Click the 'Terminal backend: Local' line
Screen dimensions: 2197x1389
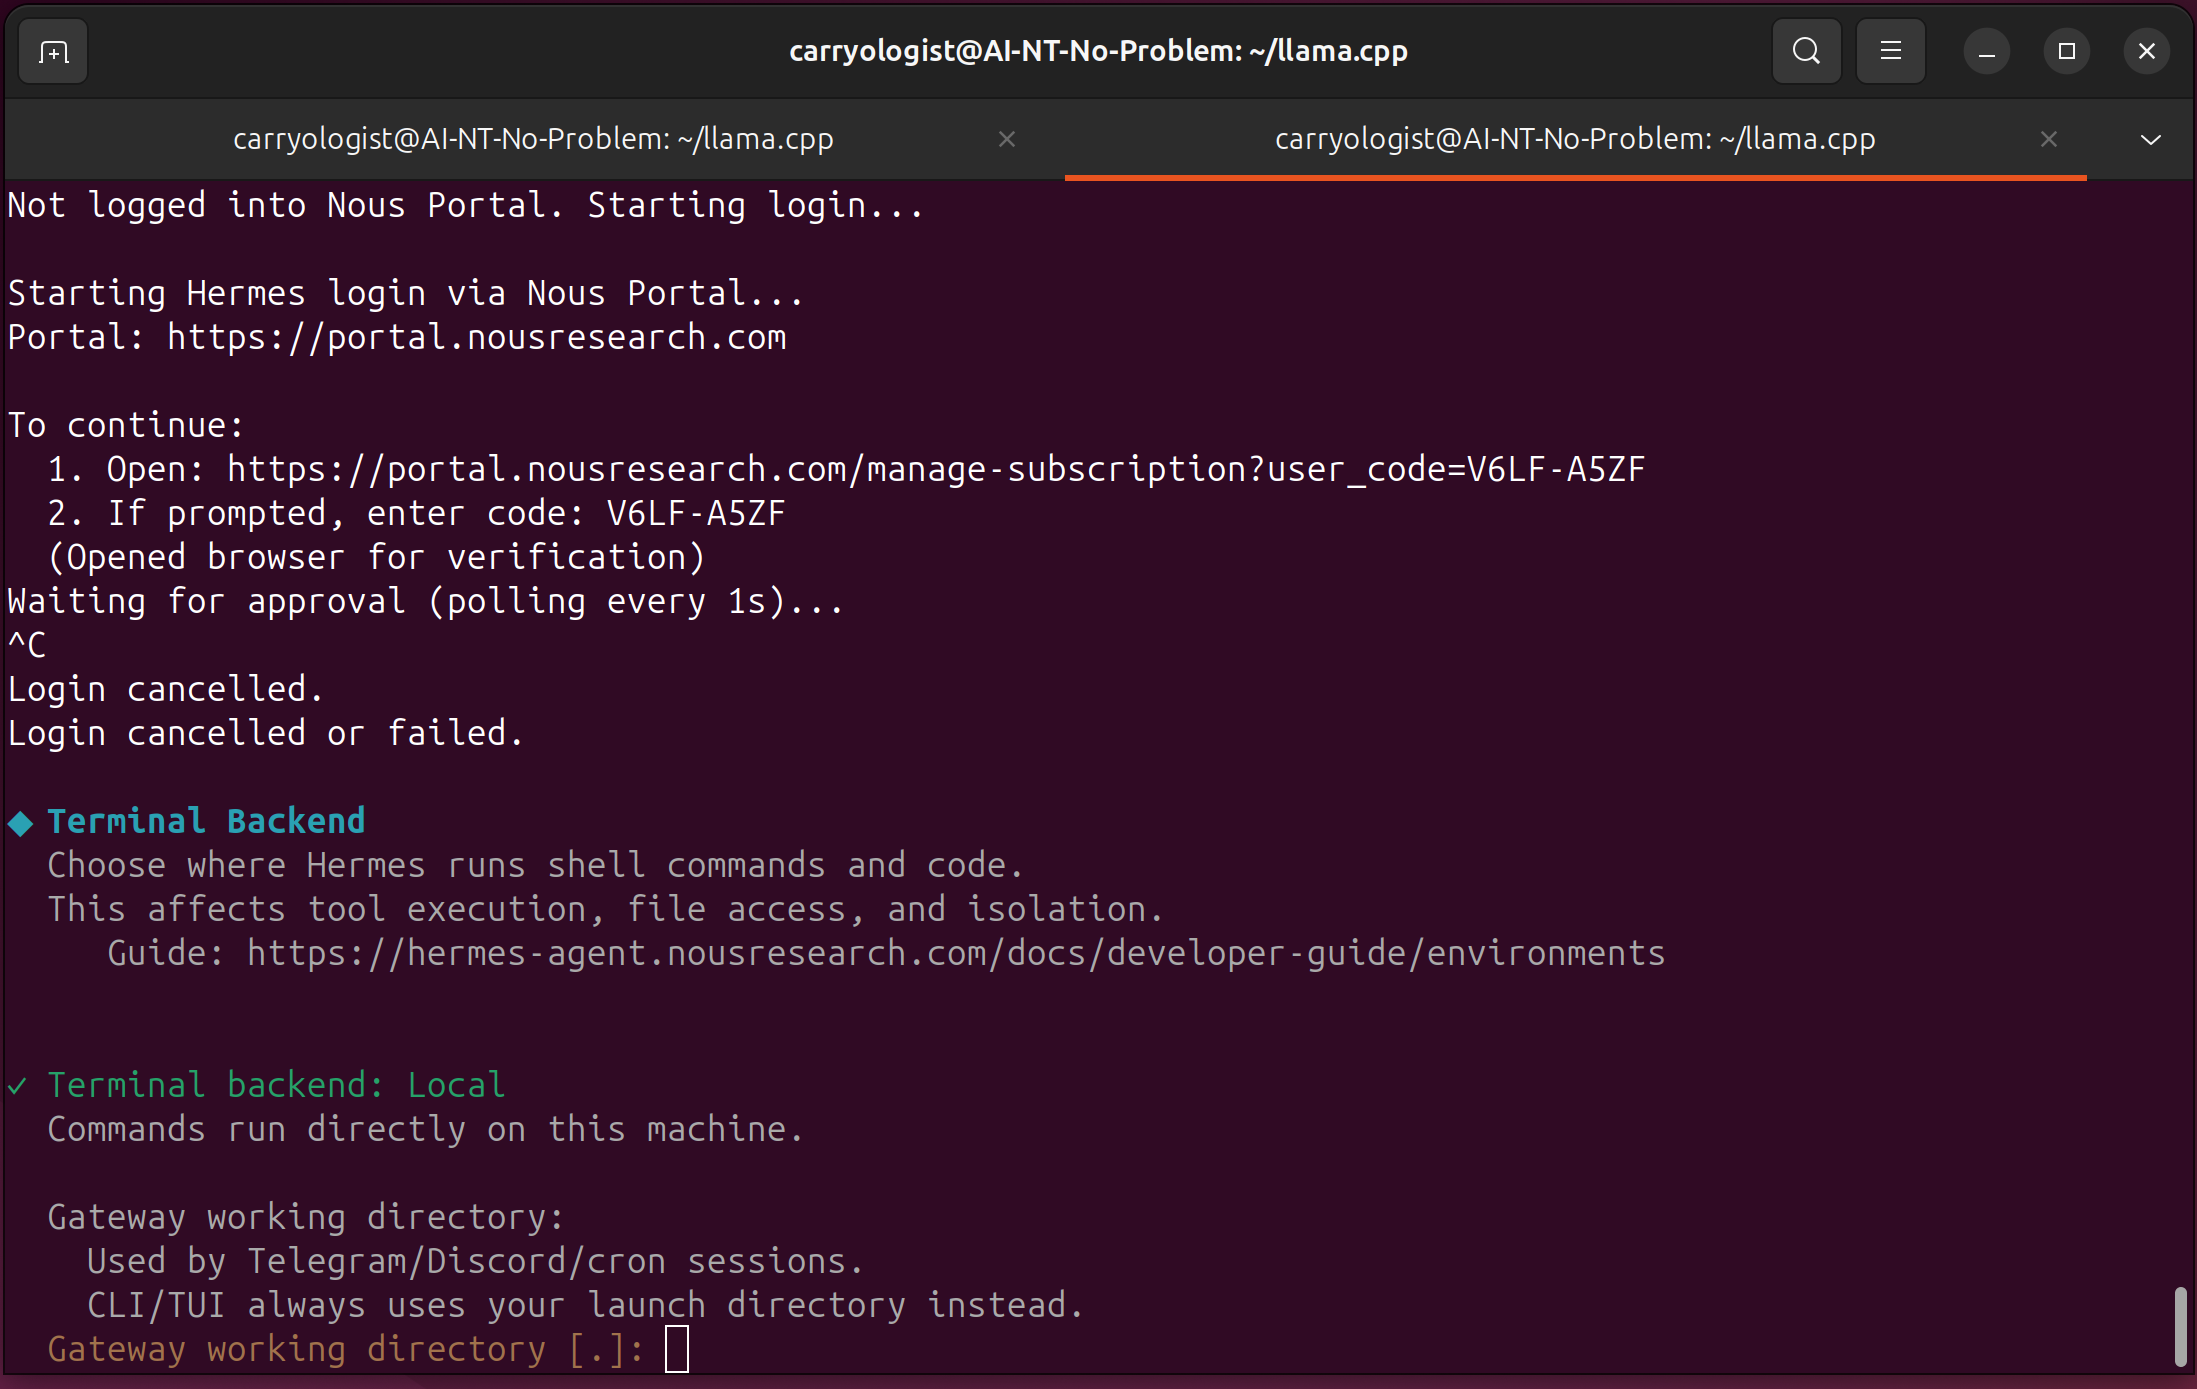pyautogui.click(x=276, y=1086)
